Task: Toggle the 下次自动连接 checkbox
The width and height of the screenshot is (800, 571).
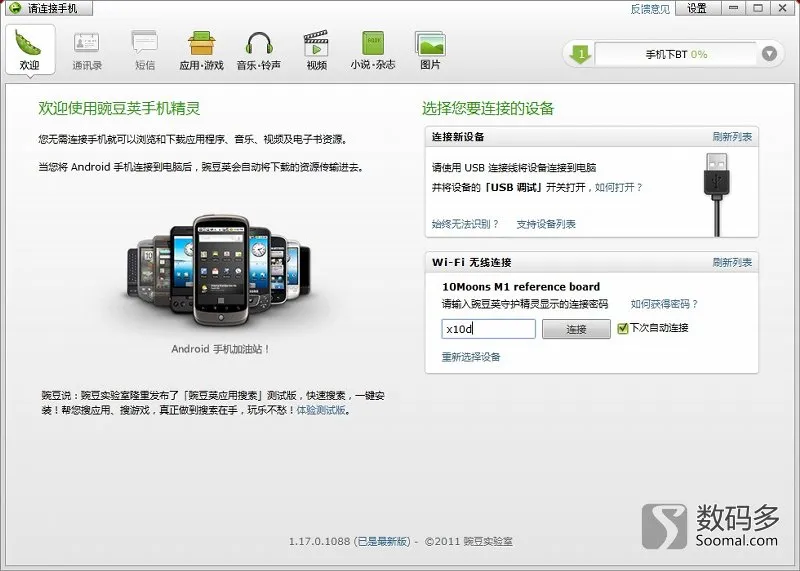Action: point(622,328)
